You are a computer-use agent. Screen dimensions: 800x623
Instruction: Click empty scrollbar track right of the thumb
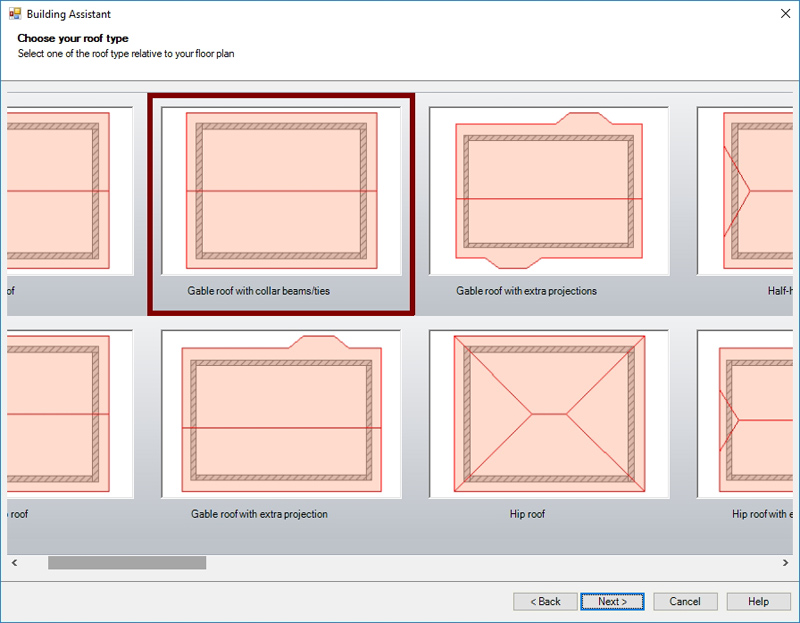coord(480,563)
